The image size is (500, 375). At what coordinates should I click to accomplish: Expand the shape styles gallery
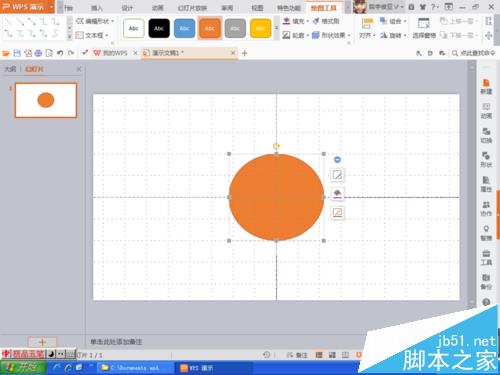click(276, 28)
